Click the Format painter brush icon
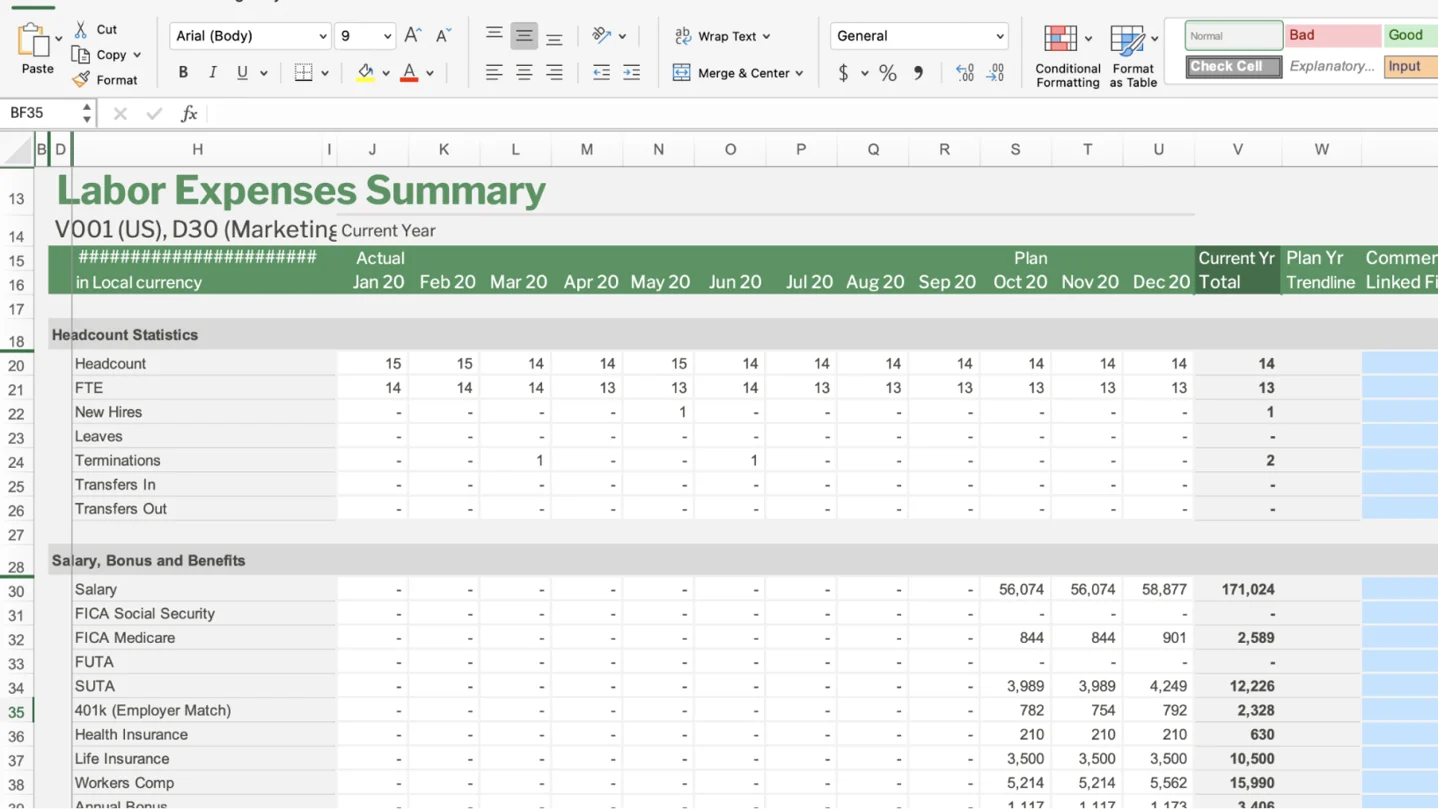 (81, 80)
